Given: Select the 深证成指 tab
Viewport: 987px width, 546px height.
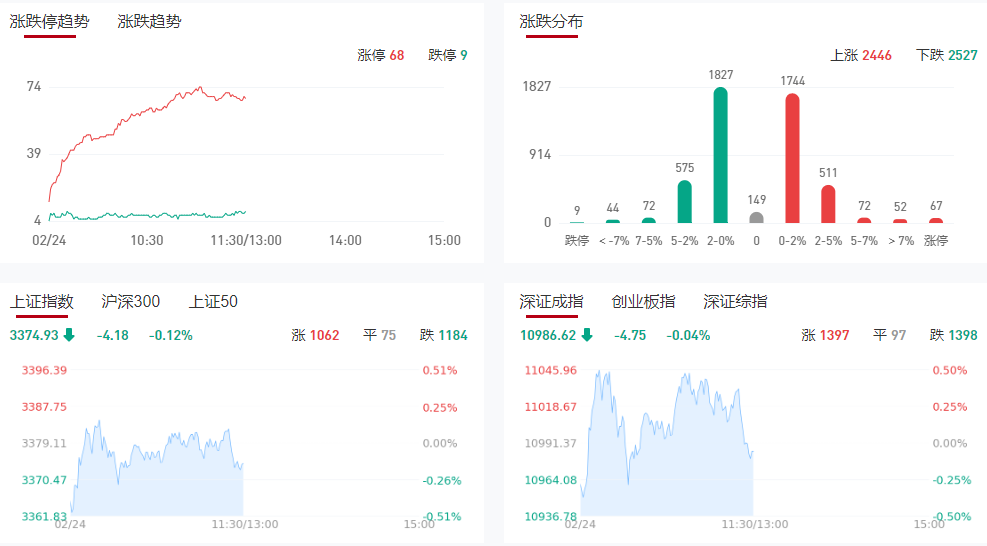Looking at the screenshot, I should click(x=551, y=302).
